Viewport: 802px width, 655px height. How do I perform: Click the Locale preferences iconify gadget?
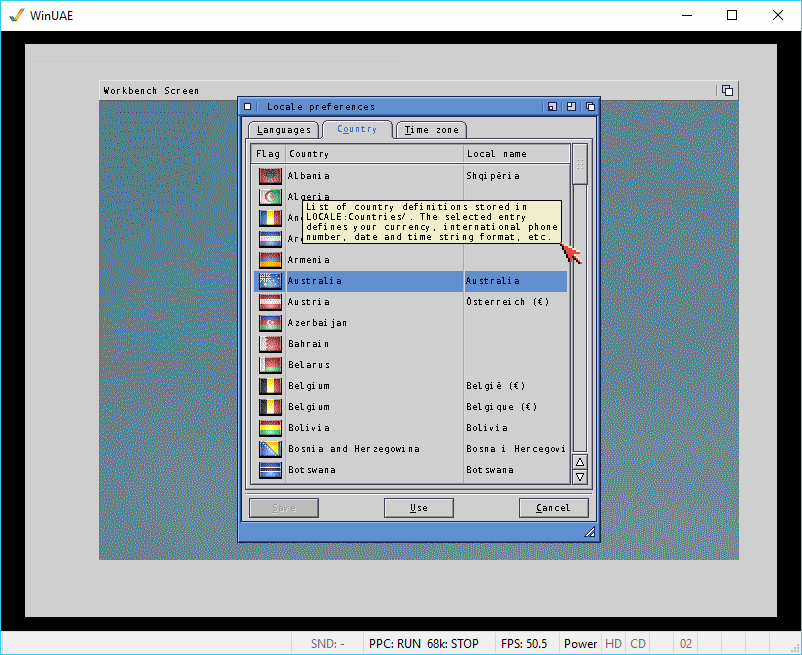pyautogui.click(x=552, y=106)
